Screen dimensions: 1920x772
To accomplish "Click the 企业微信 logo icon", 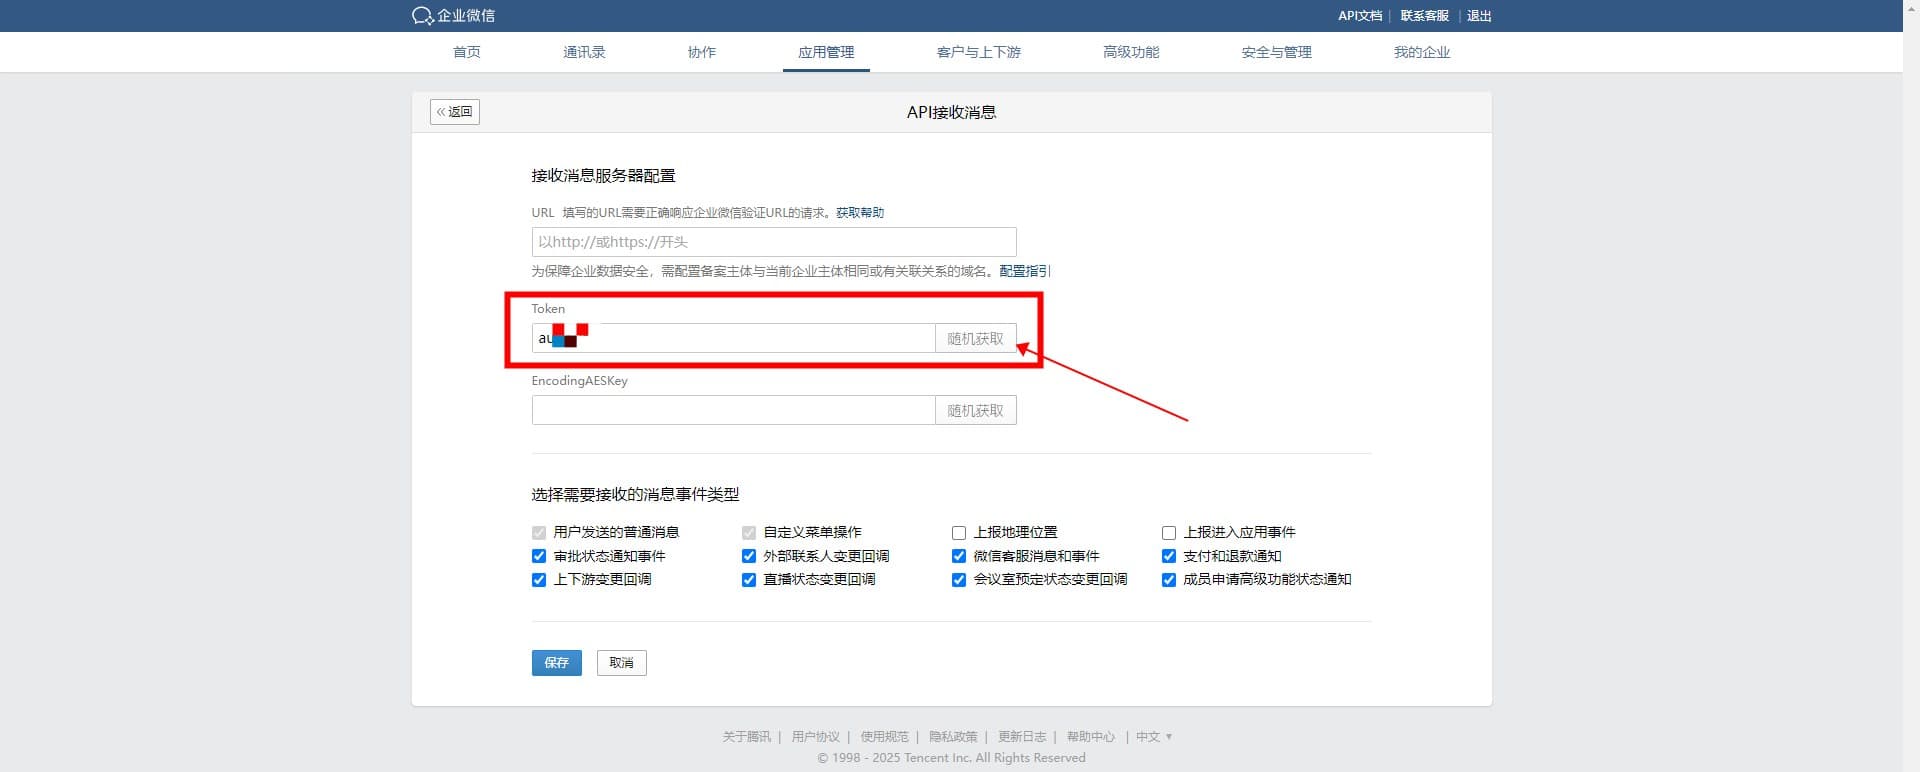I will [422, 16].
